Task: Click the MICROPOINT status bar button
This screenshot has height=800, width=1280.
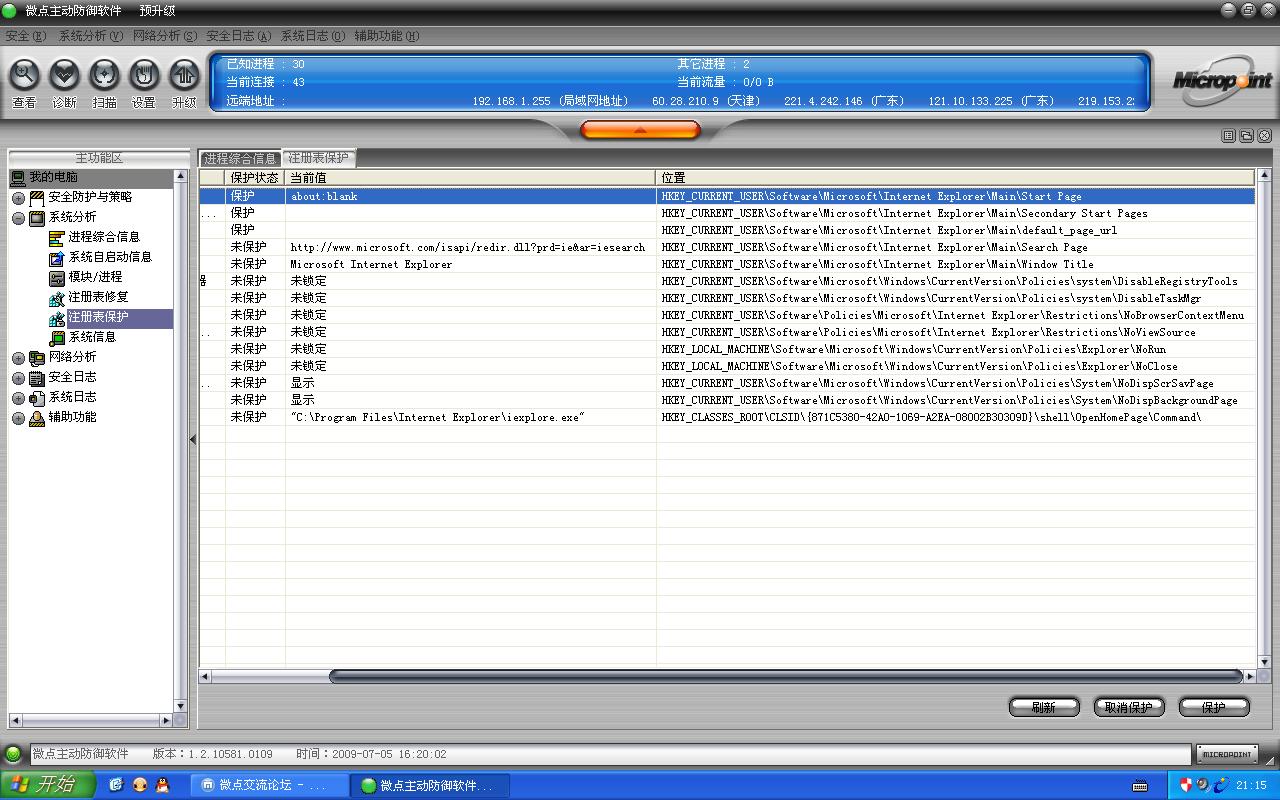Action: point(1227,754)
